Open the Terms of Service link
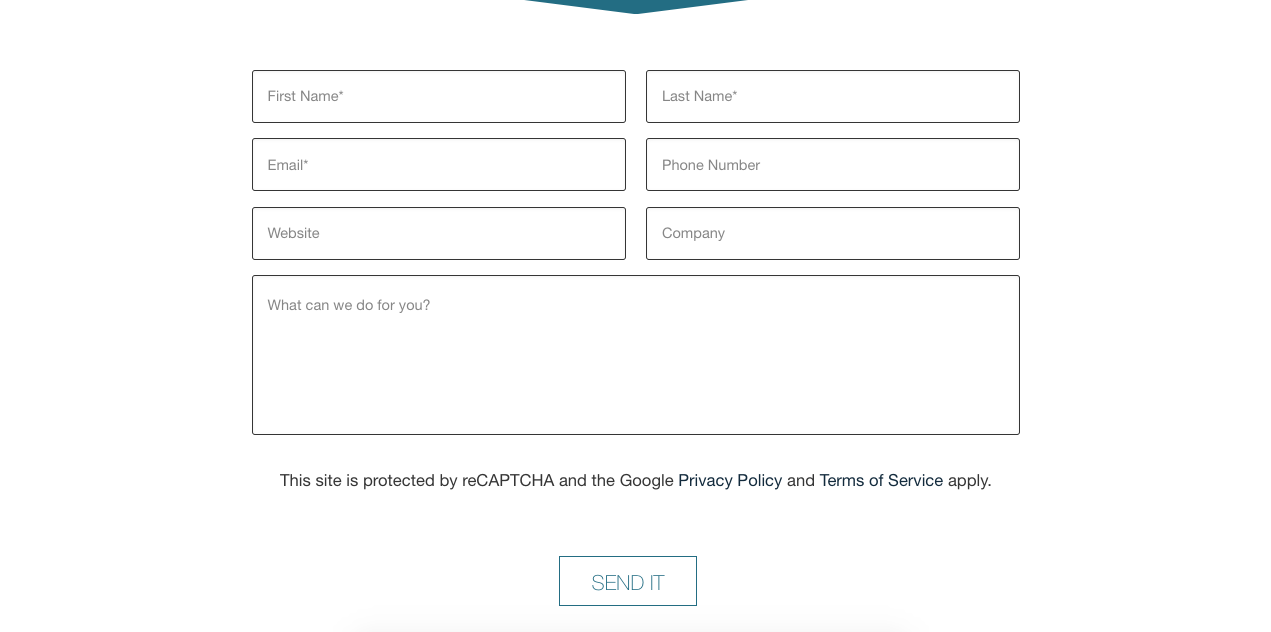Image resolution: width=1271 pixels, height=632 pixels. coord(881,481)
